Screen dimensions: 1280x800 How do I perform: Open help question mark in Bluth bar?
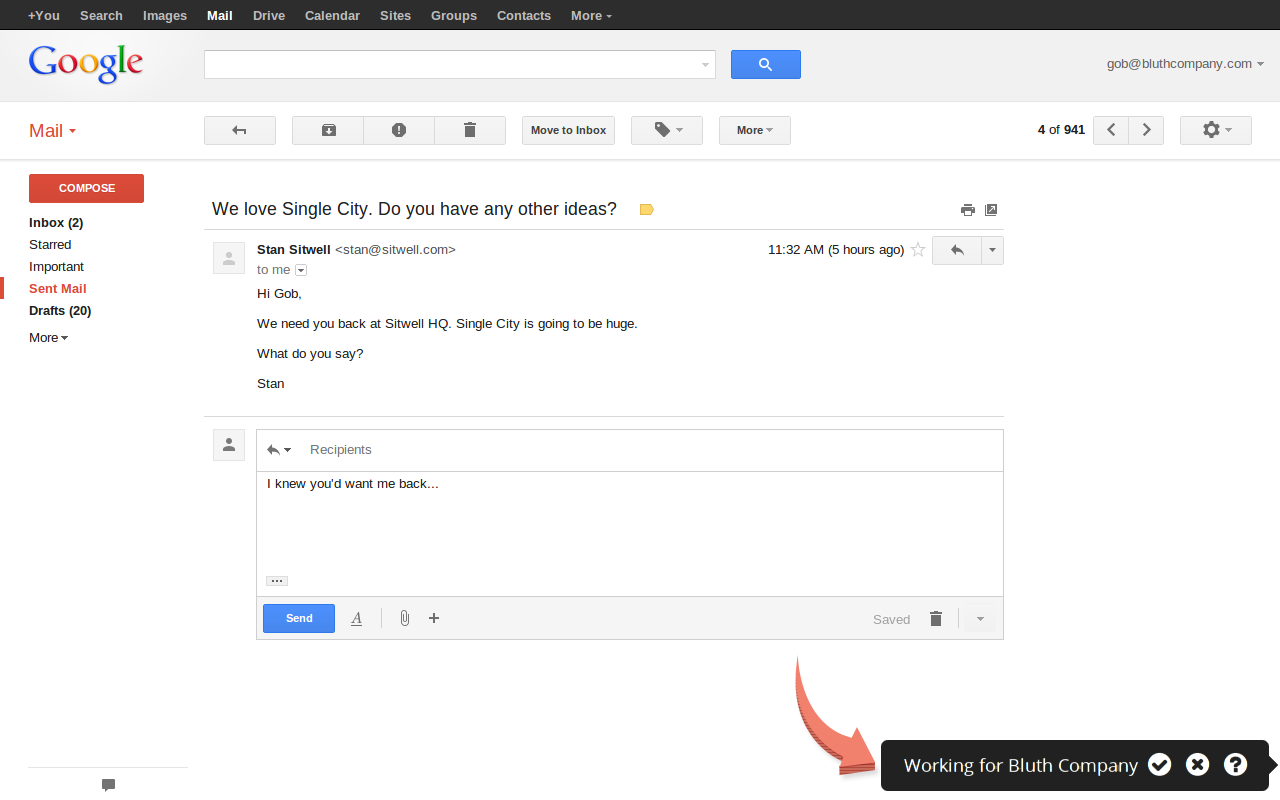pyautogui.click(x=1235, y=765)
